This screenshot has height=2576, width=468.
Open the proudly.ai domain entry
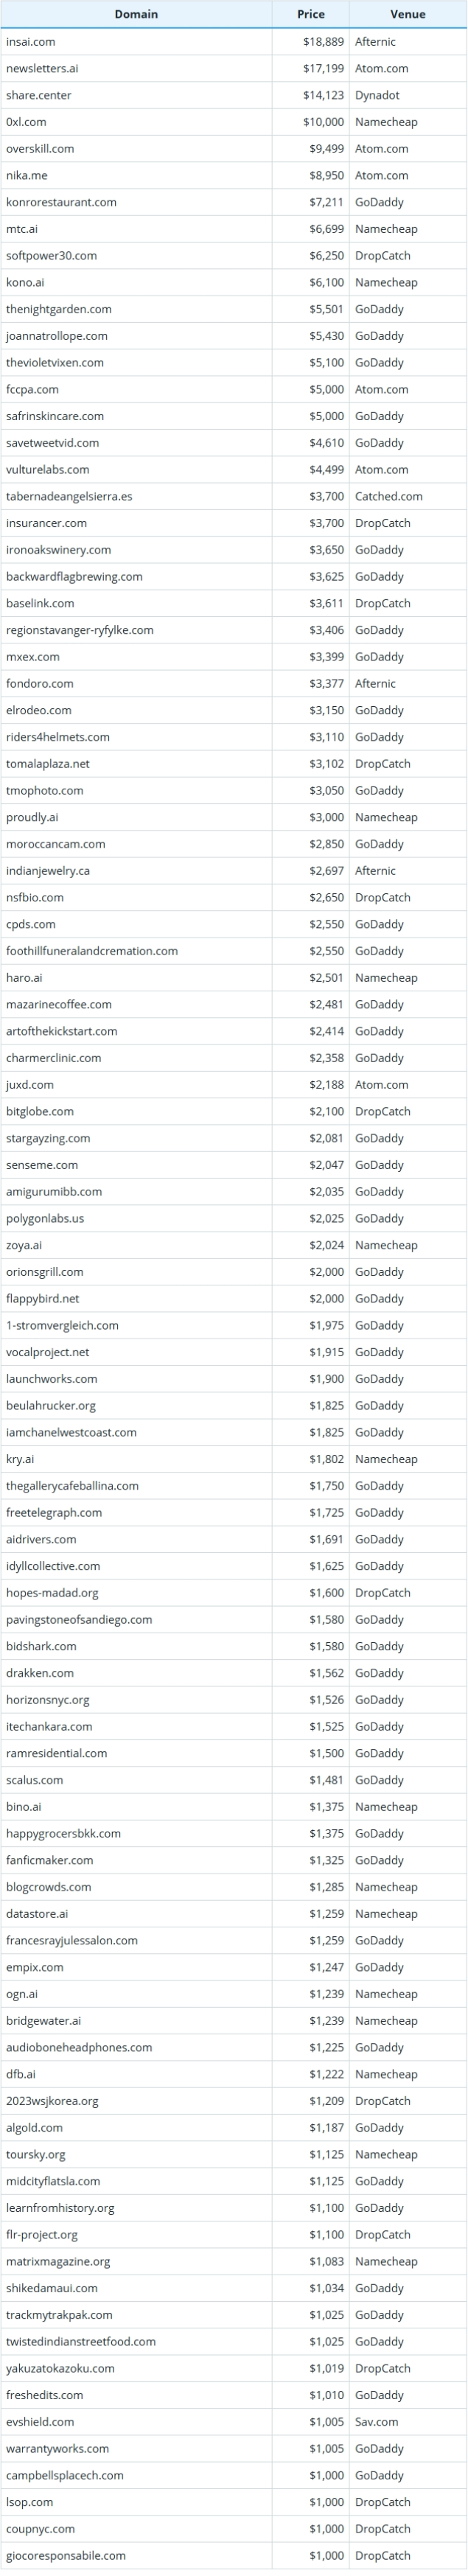[x=32, y=817]
